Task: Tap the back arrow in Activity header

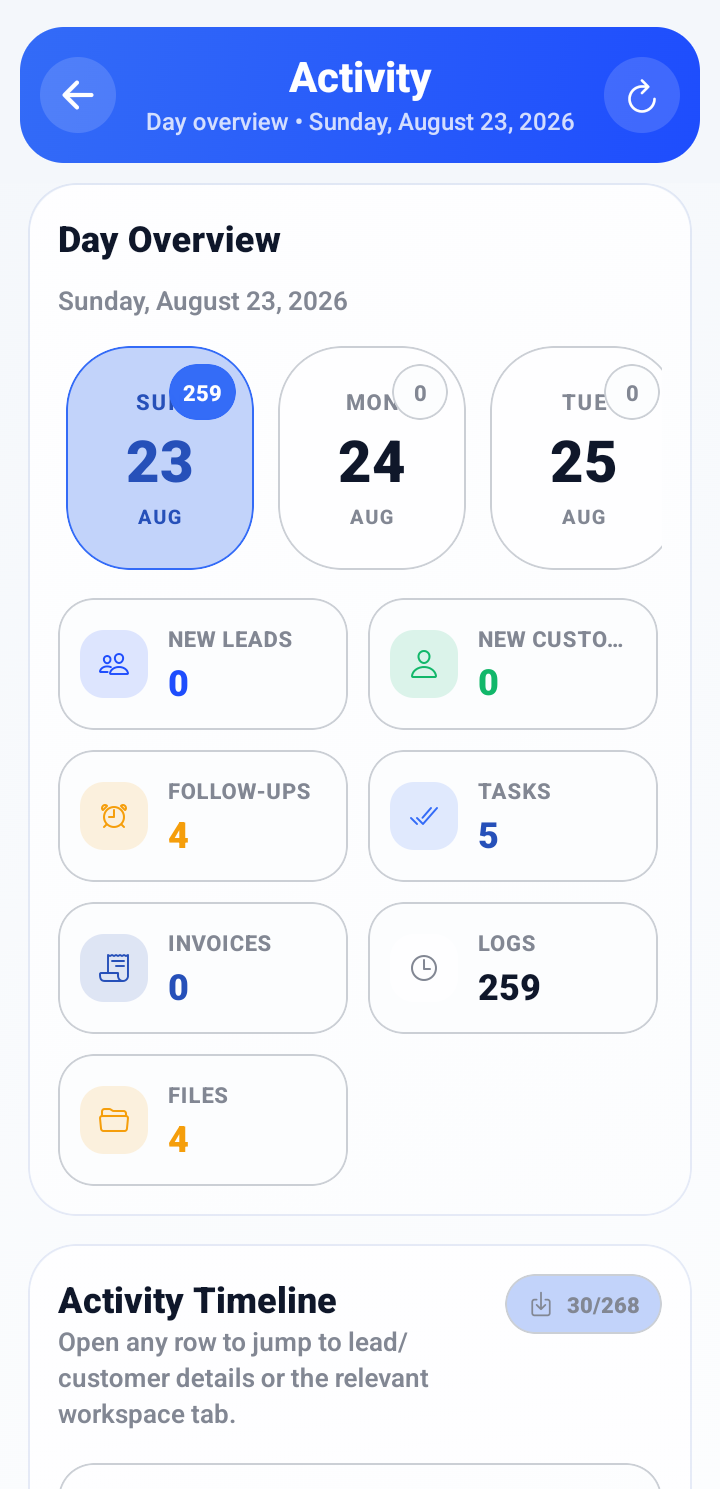Action: pos(78,95)
